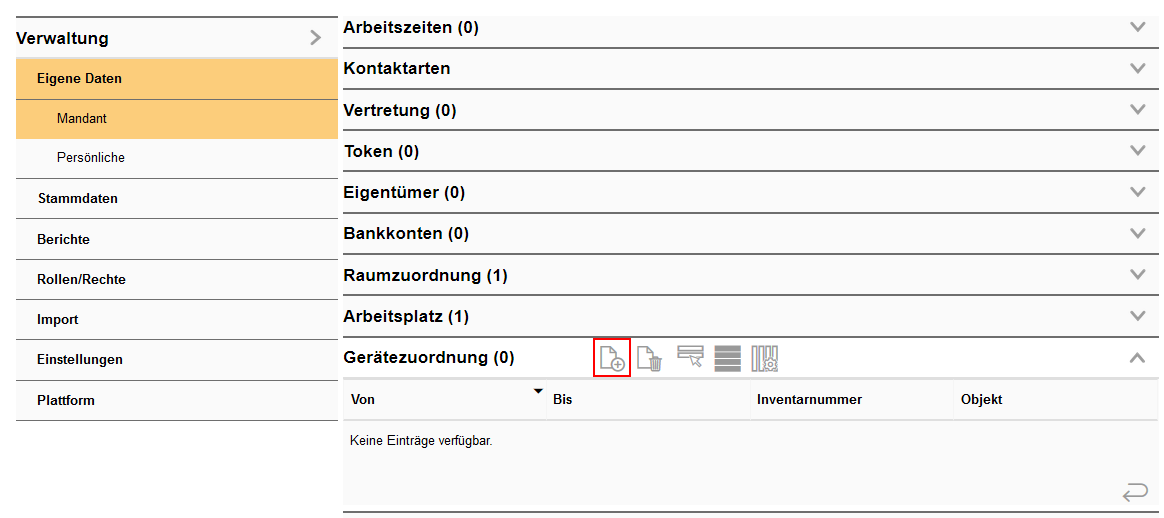
Task: Expand the Bankkonten section
Action: 1137,233
